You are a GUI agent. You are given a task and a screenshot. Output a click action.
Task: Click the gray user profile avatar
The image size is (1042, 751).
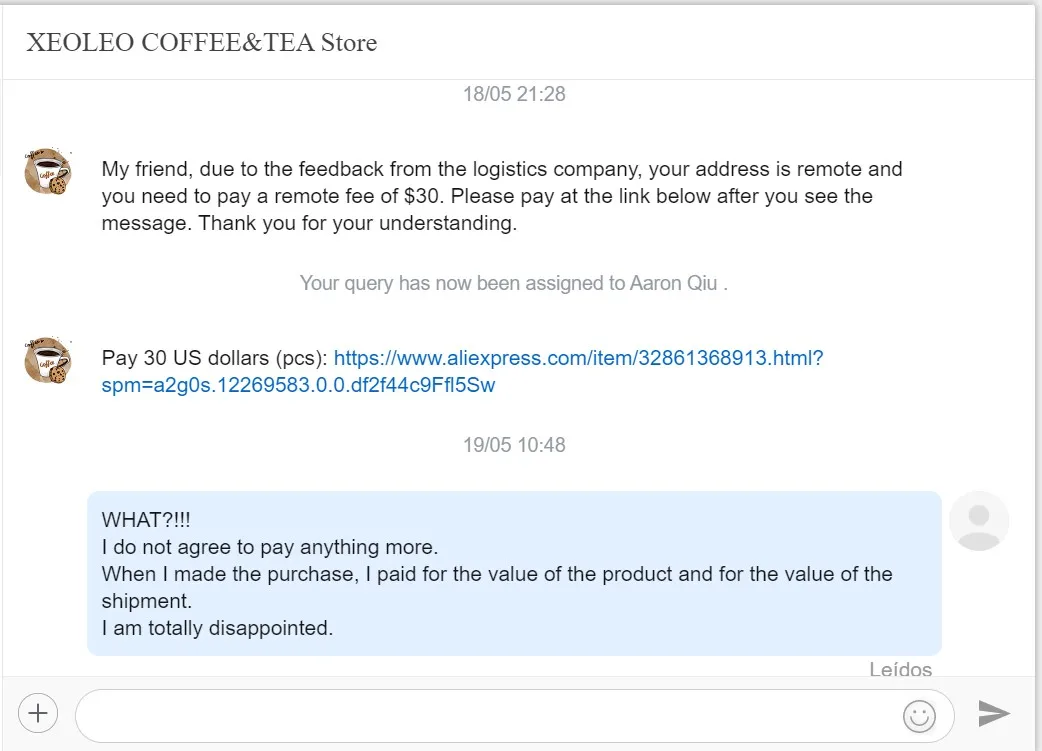pyautogui.click(x=979, y=521)
